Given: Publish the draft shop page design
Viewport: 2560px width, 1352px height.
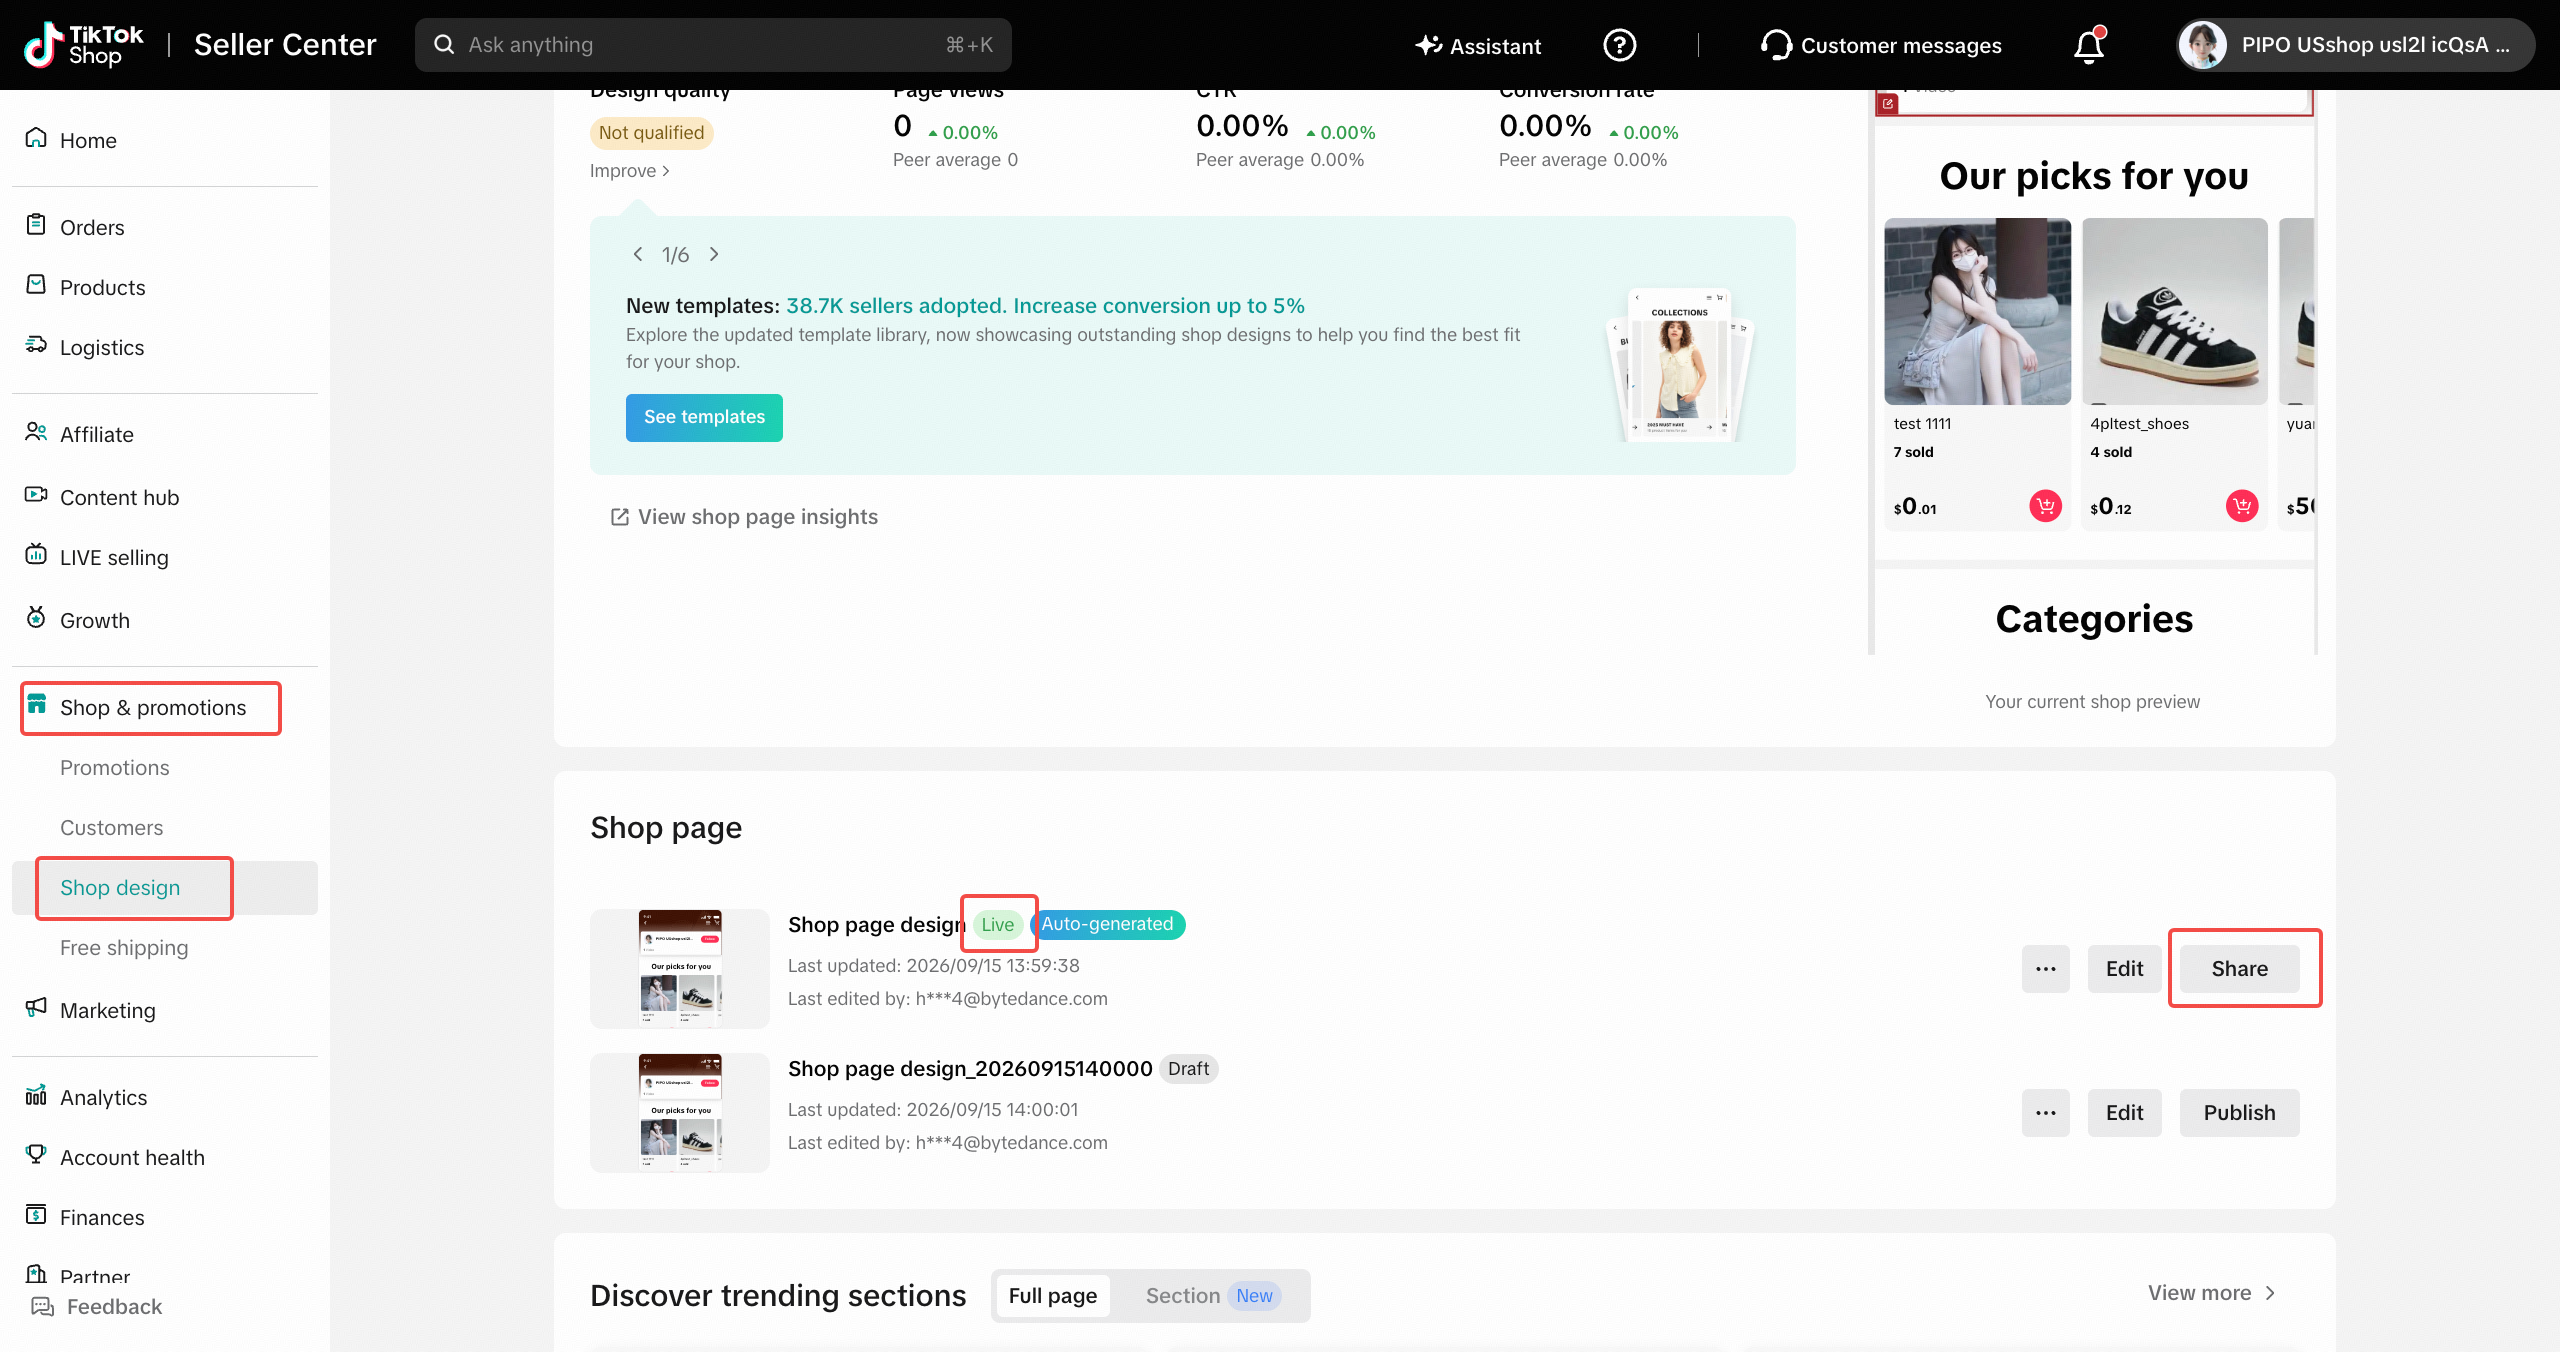Looking at the screenshot, I should 2239,1113.
